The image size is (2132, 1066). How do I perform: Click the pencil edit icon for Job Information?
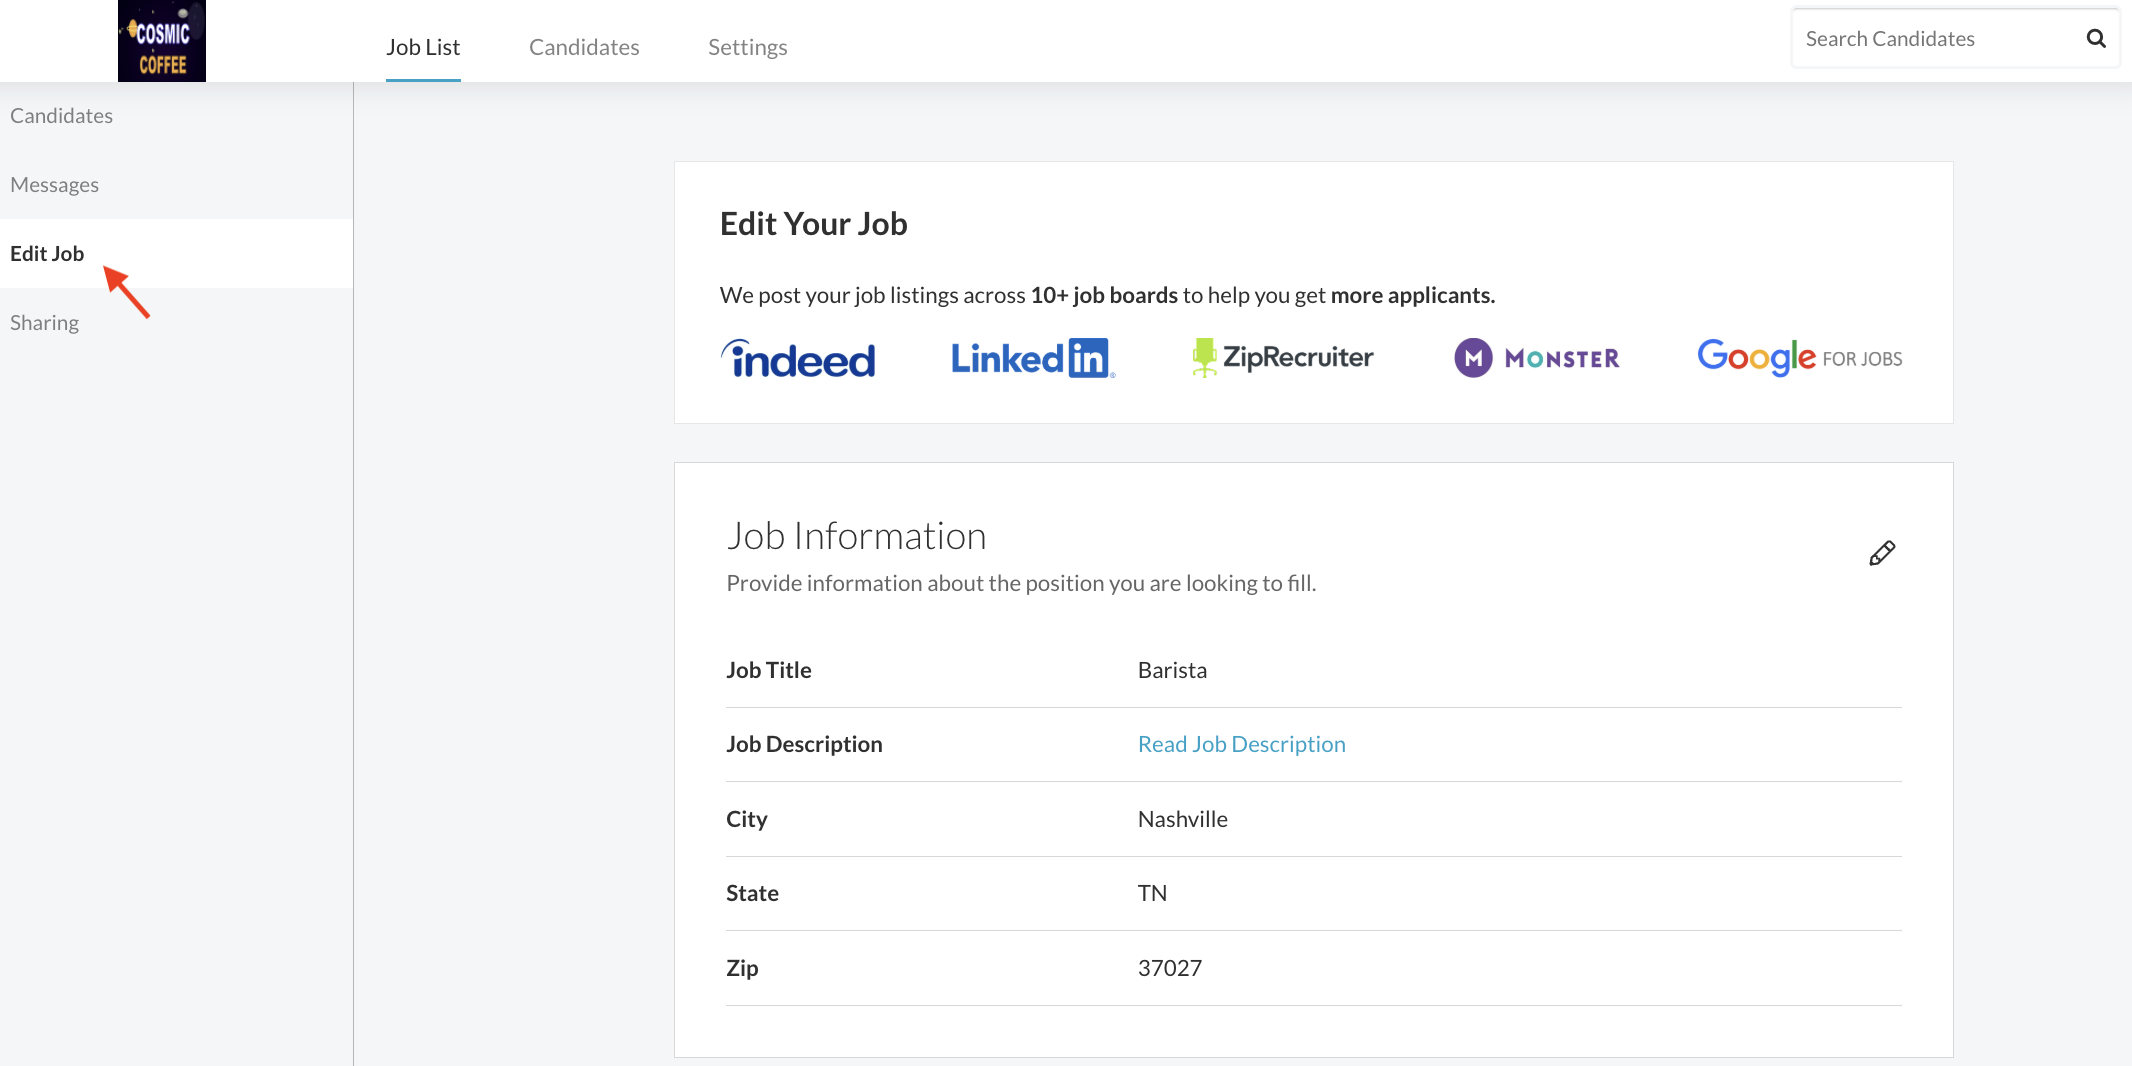1882,553
